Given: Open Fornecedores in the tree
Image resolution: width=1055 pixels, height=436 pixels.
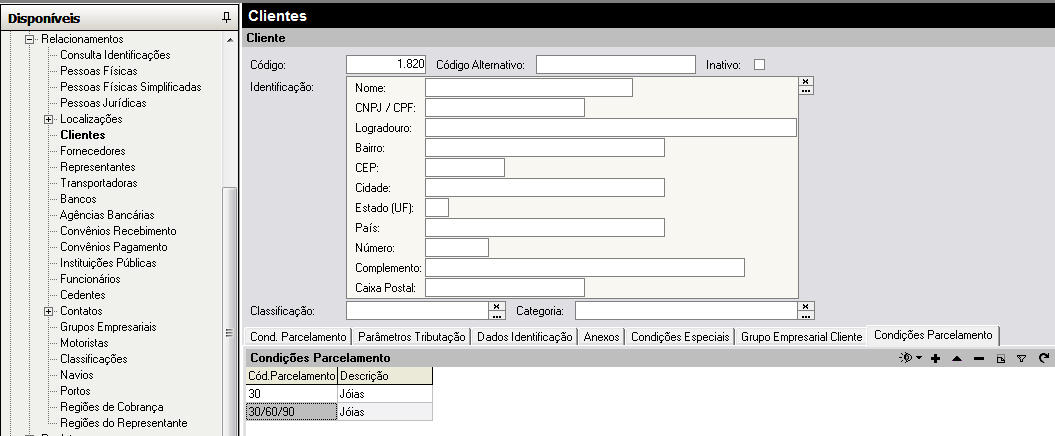Looking at the screenshot, I should tap(93, 151).
